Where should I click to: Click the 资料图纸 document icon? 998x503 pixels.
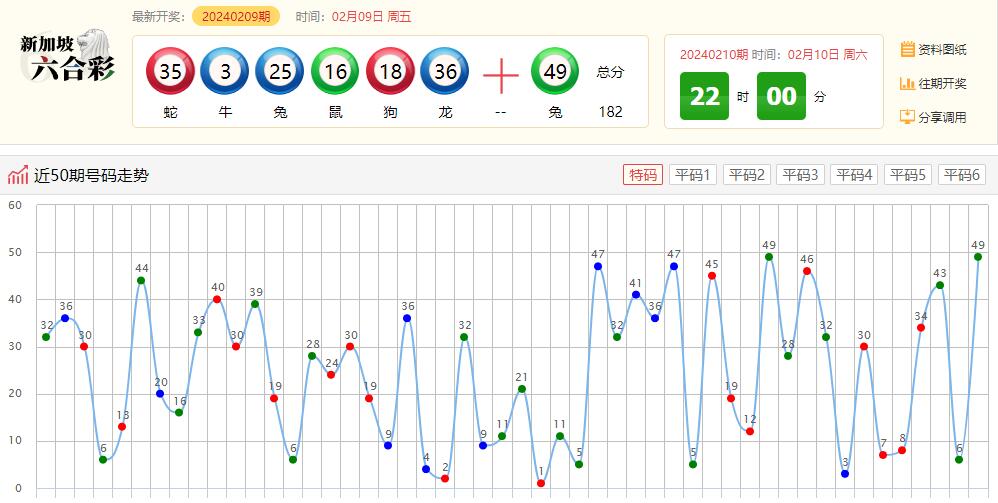coord(908,49)
